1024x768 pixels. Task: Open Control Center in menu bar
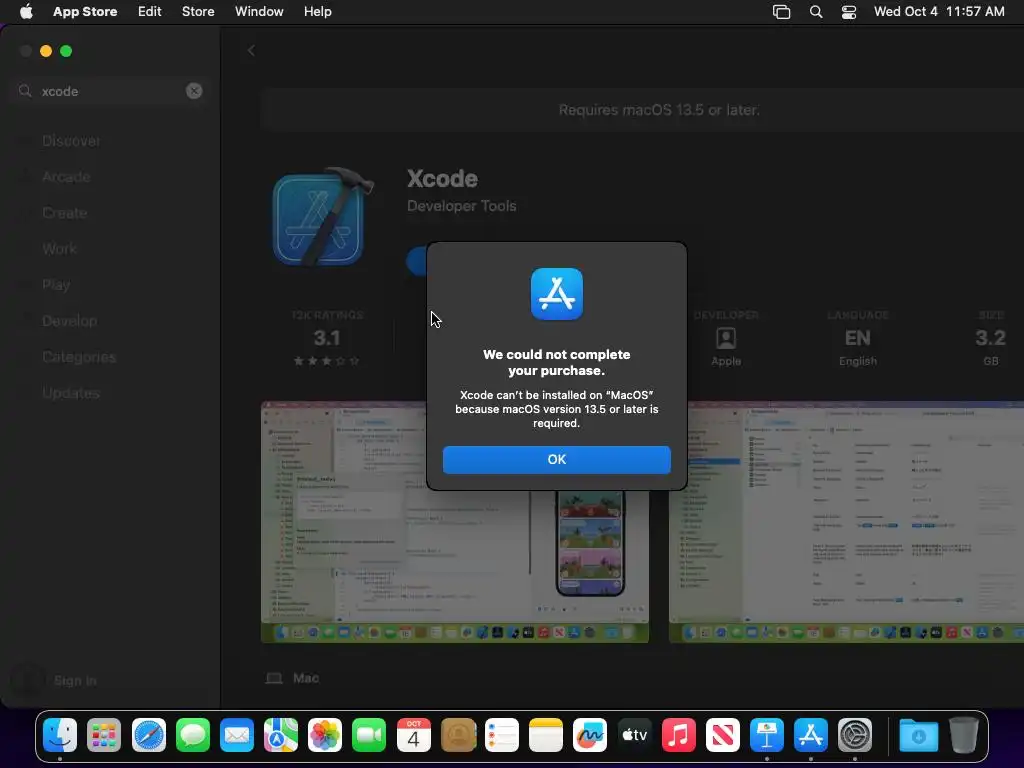[848, 12]
